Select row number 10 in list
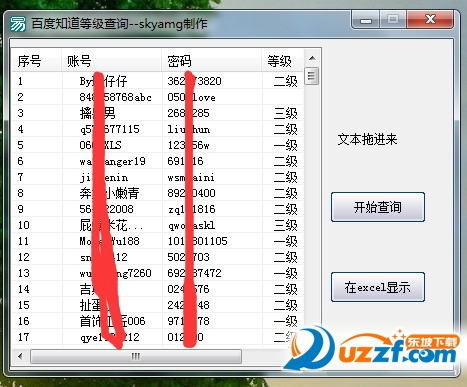This screenshot has height=387, width=467. coord(157,225)
